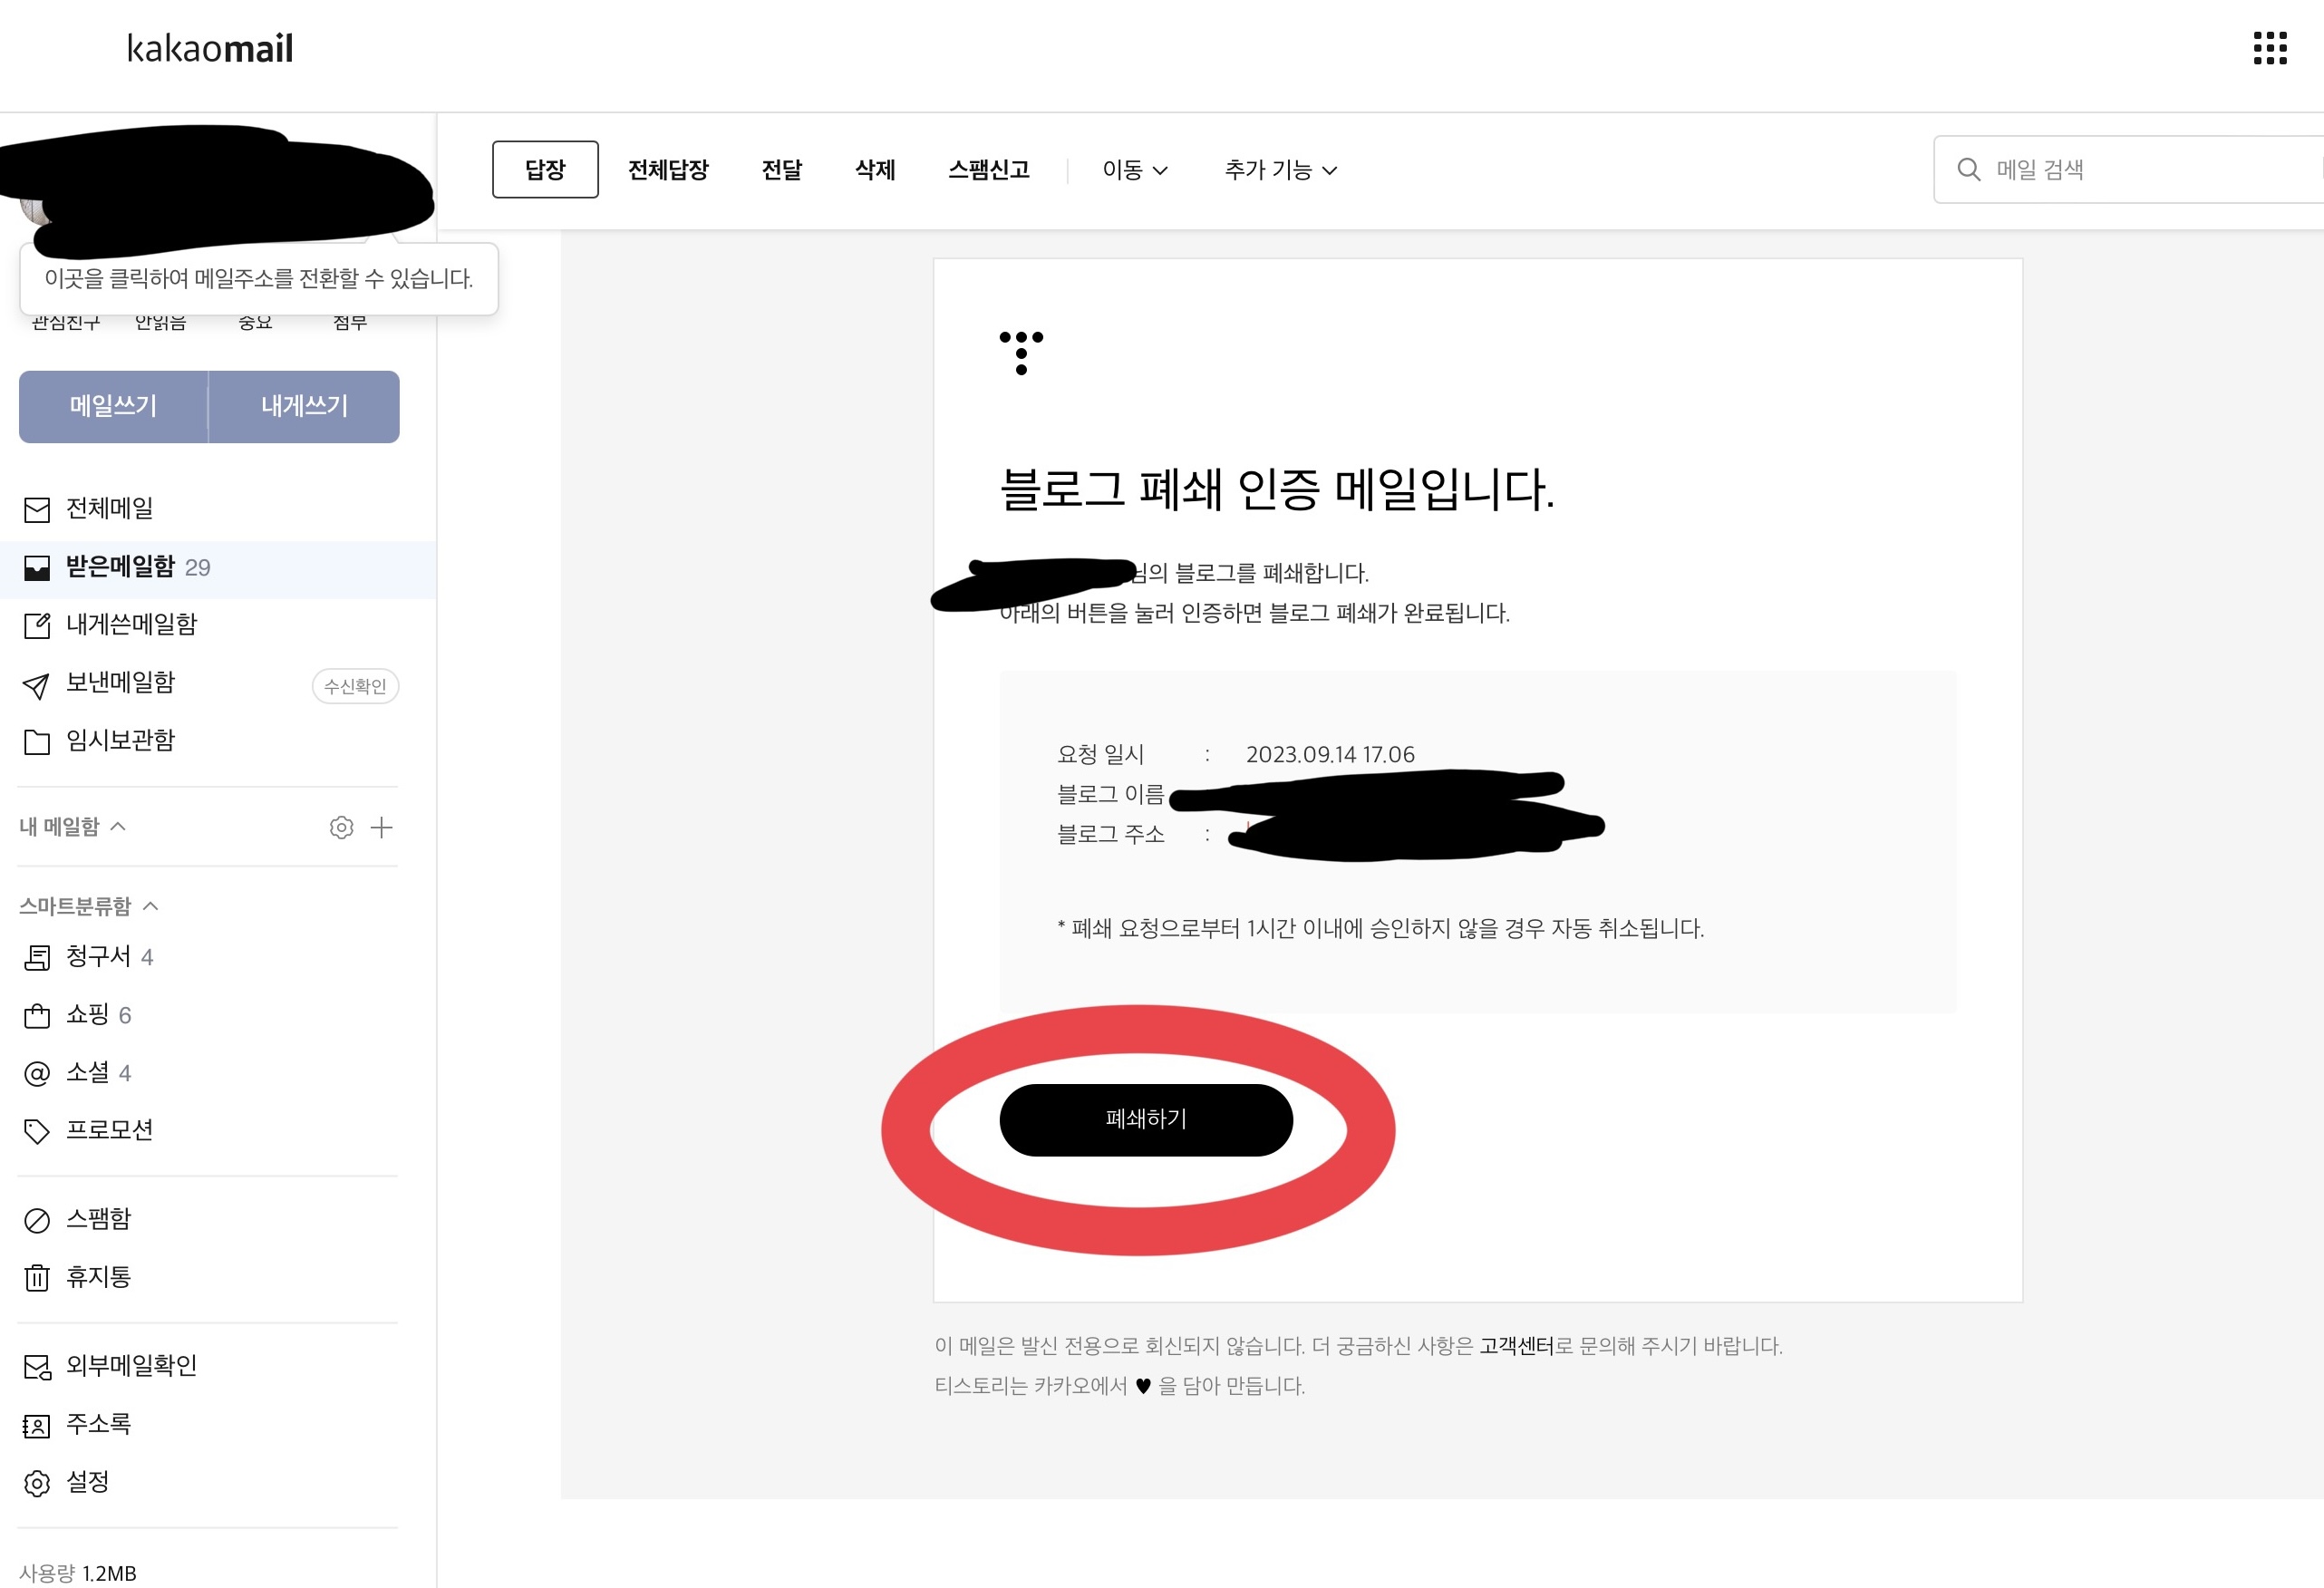This screenshot has width=2324, height=1588.
Task: Select 받은메일함 inbox folder
Action: [120, 567]
